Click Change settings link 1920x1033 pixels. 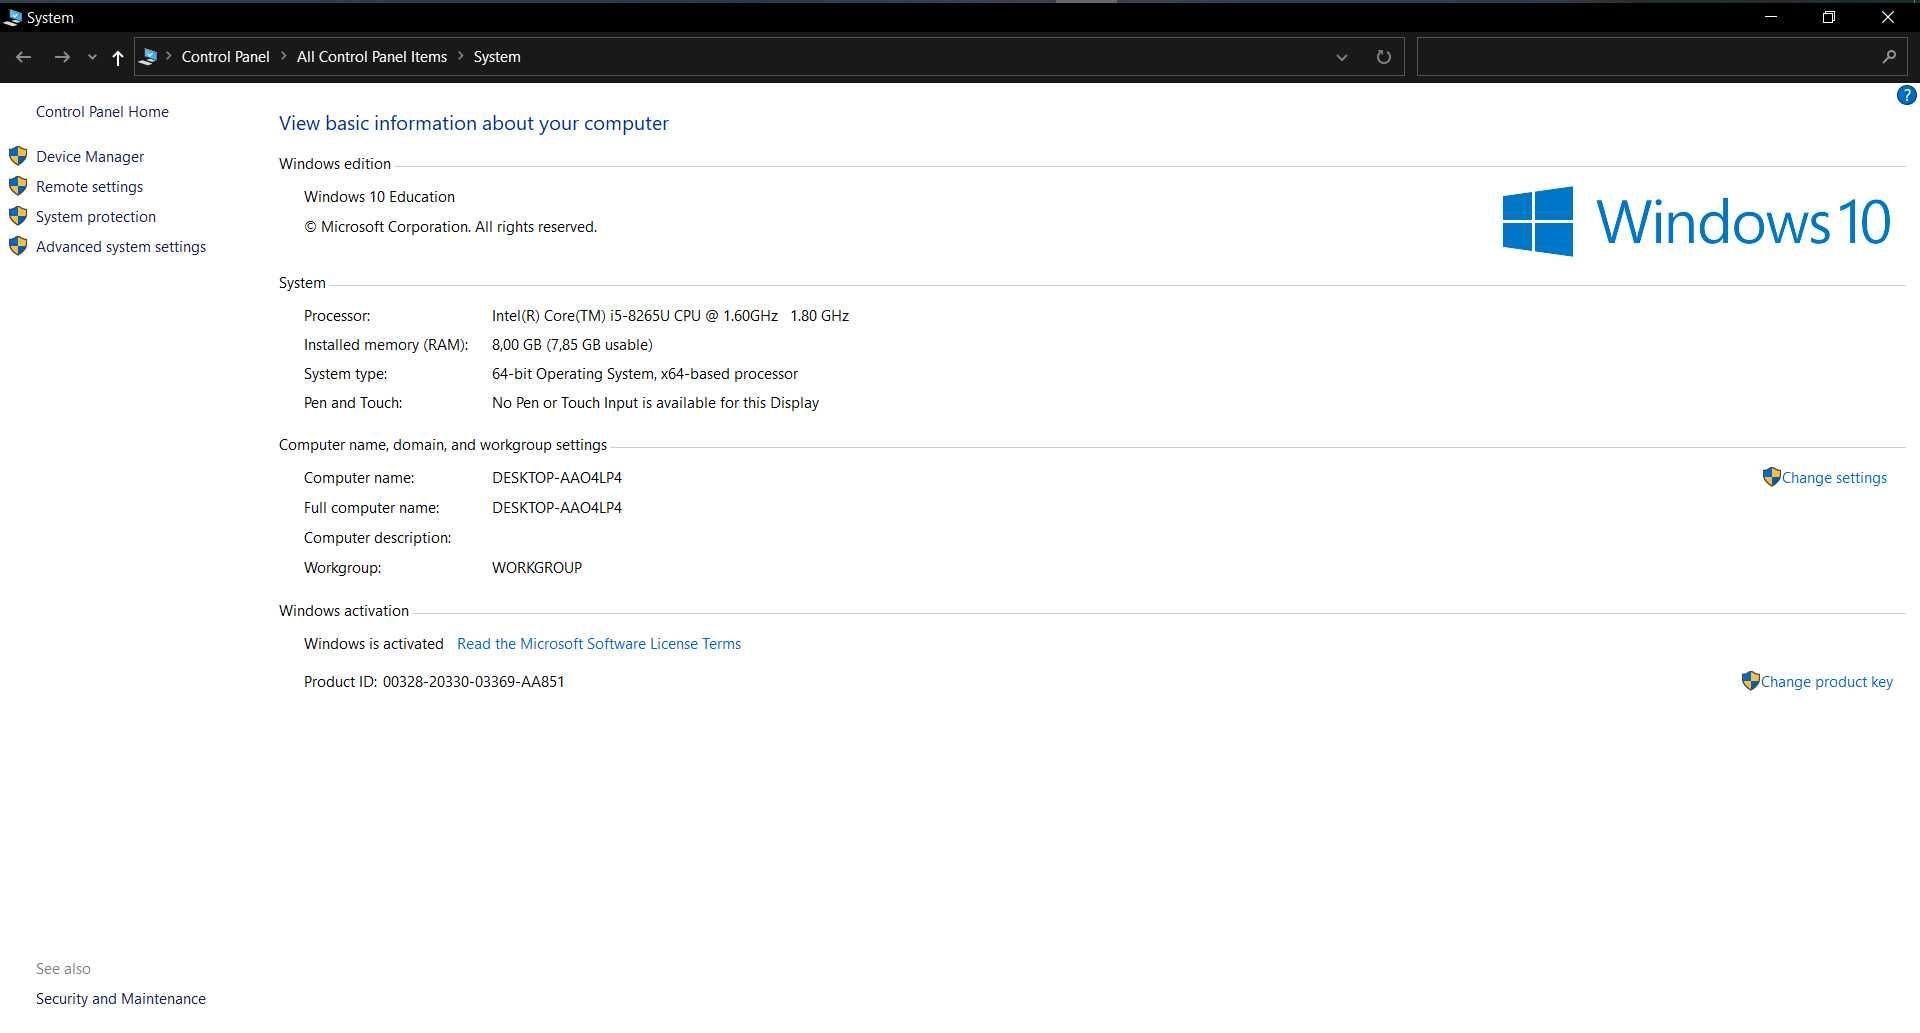click(1834, 478)
